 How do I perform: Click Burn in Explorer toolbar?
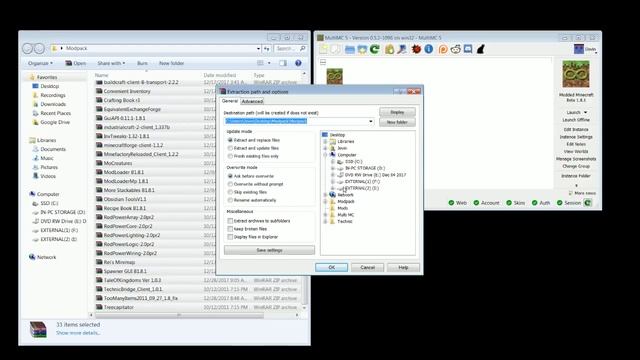pos(142,63)
